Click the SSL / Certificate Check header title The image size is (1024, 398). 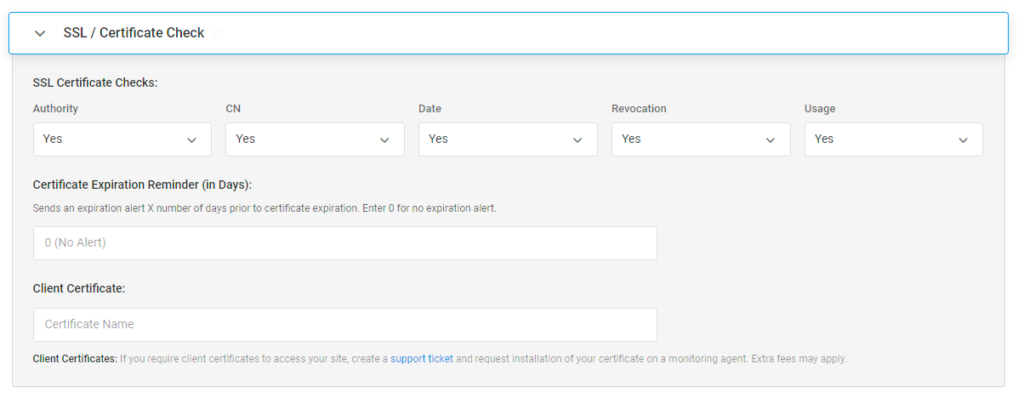pos(134,33)
